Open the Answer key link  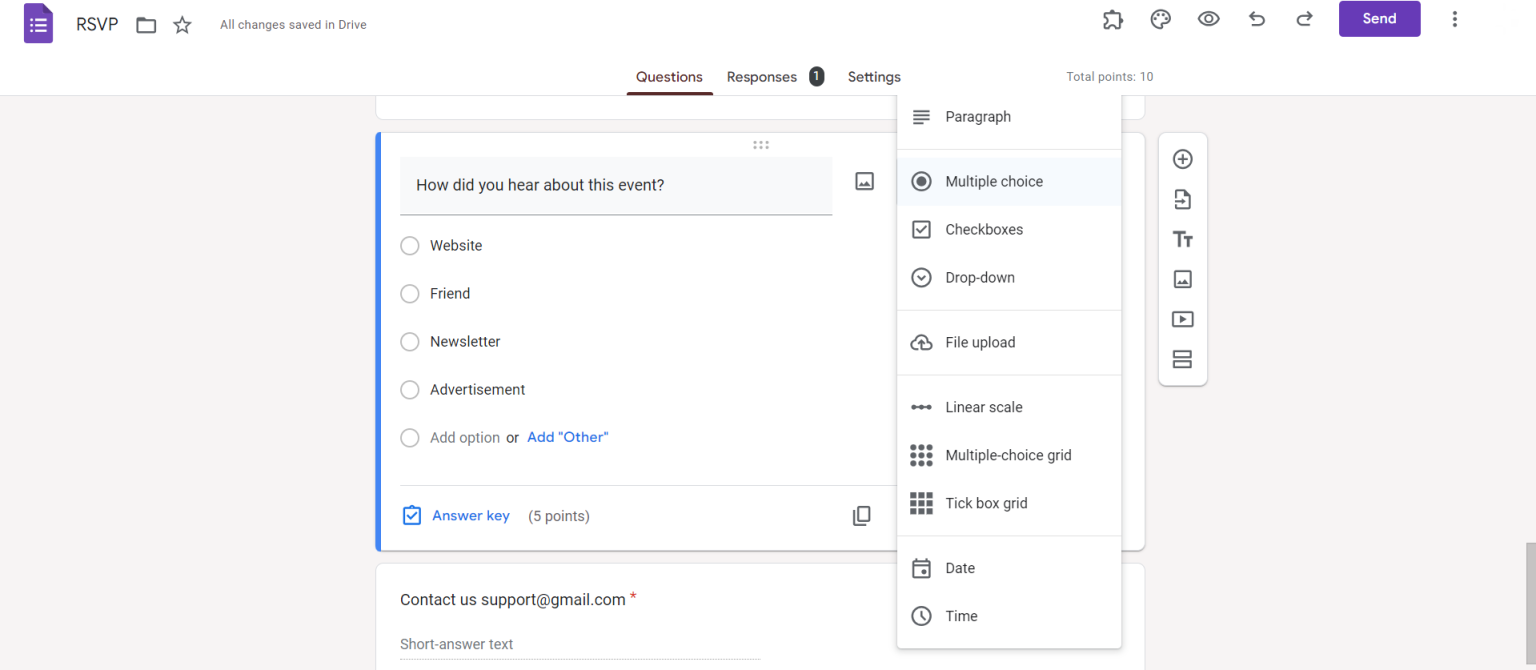pos(471,516)
